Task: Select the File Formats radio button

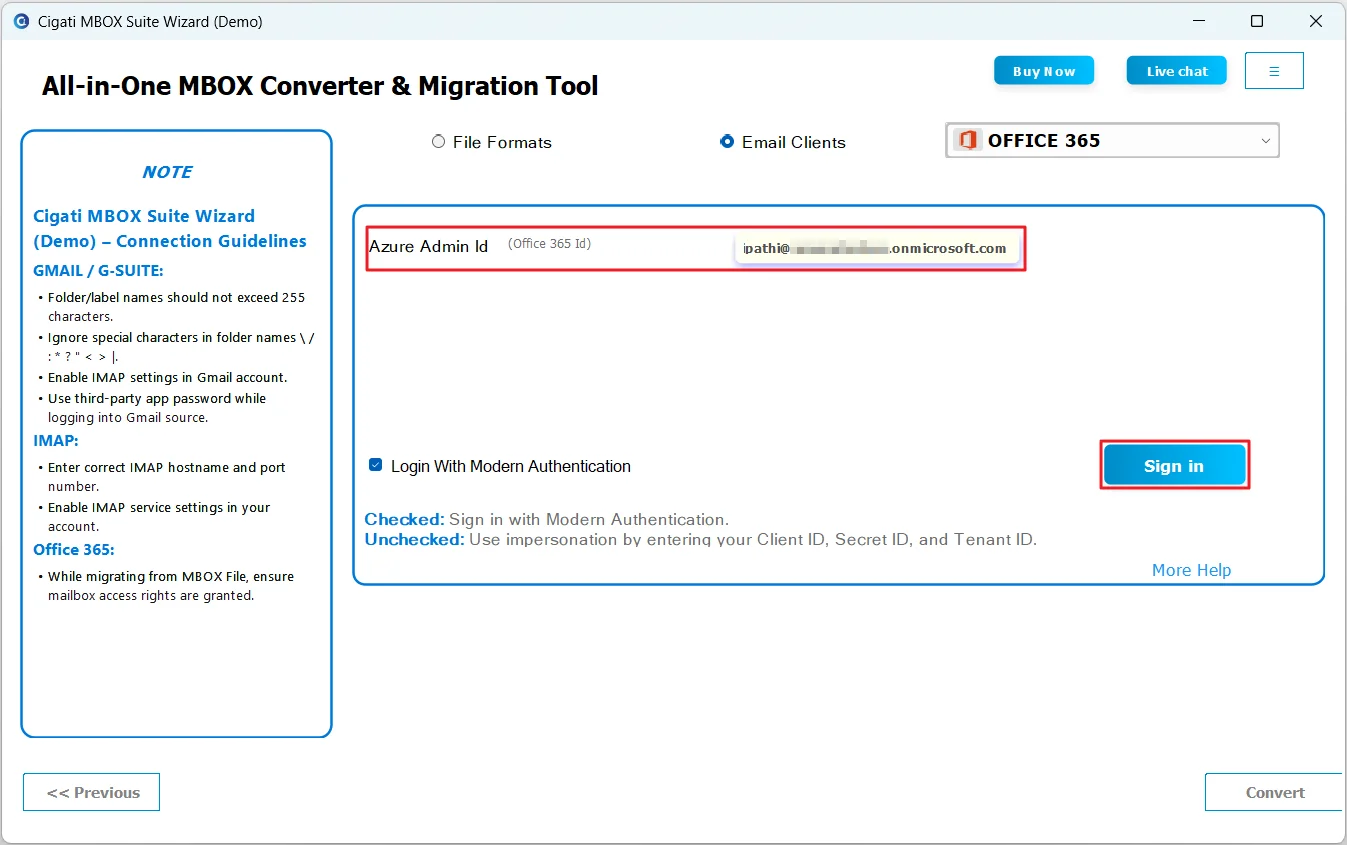Action: (438, 142)
